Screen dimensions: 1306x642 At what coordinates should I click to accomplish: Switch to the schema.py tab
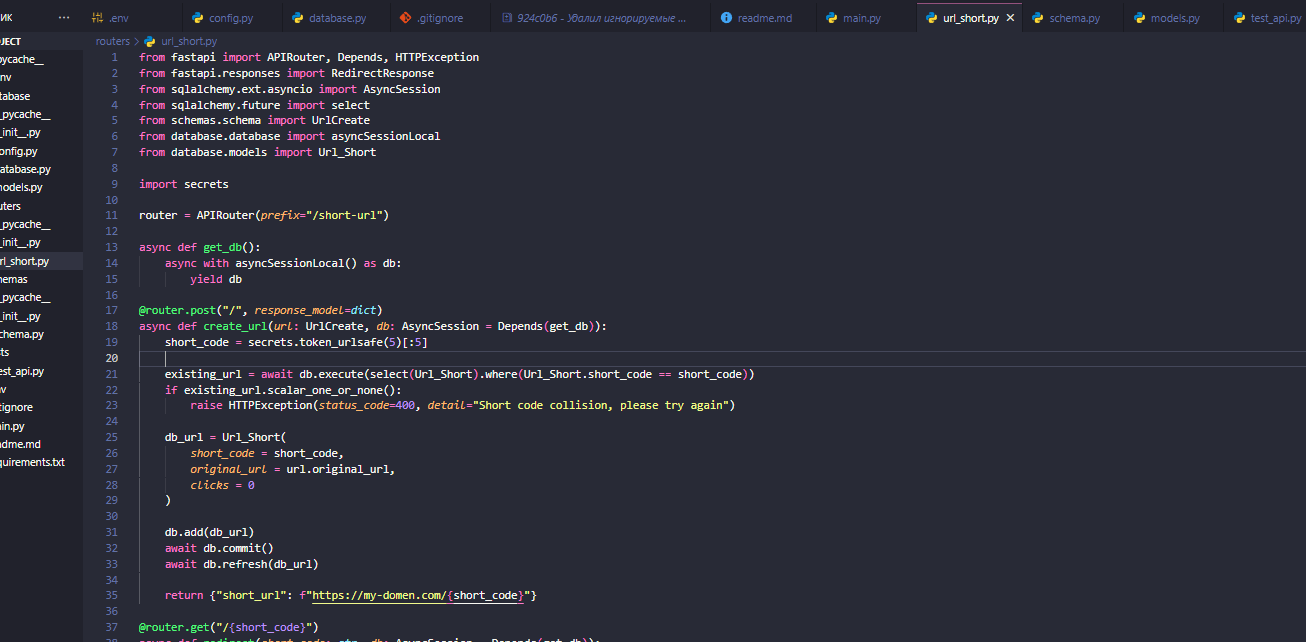(x=1074, y=18)
